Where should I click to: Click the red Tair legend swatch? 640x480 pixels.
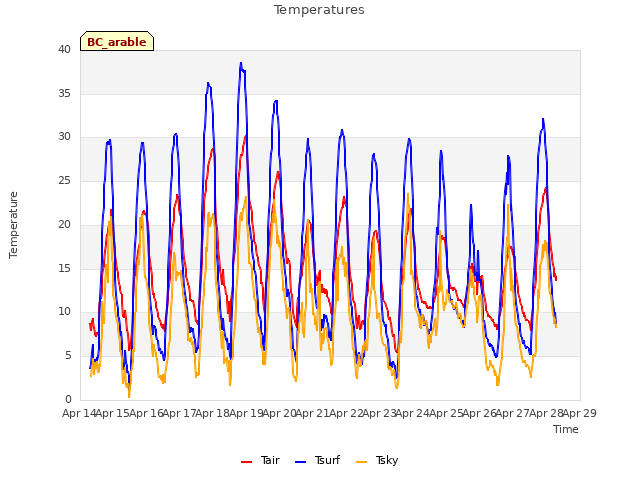[247, 462]
